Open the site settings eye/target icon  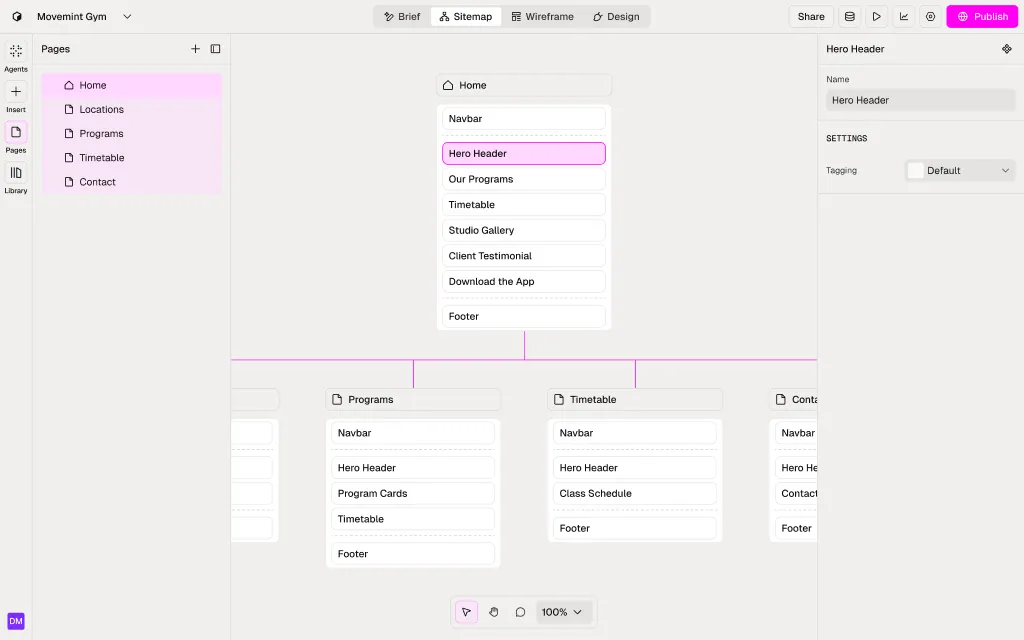(x=931, y=16)
